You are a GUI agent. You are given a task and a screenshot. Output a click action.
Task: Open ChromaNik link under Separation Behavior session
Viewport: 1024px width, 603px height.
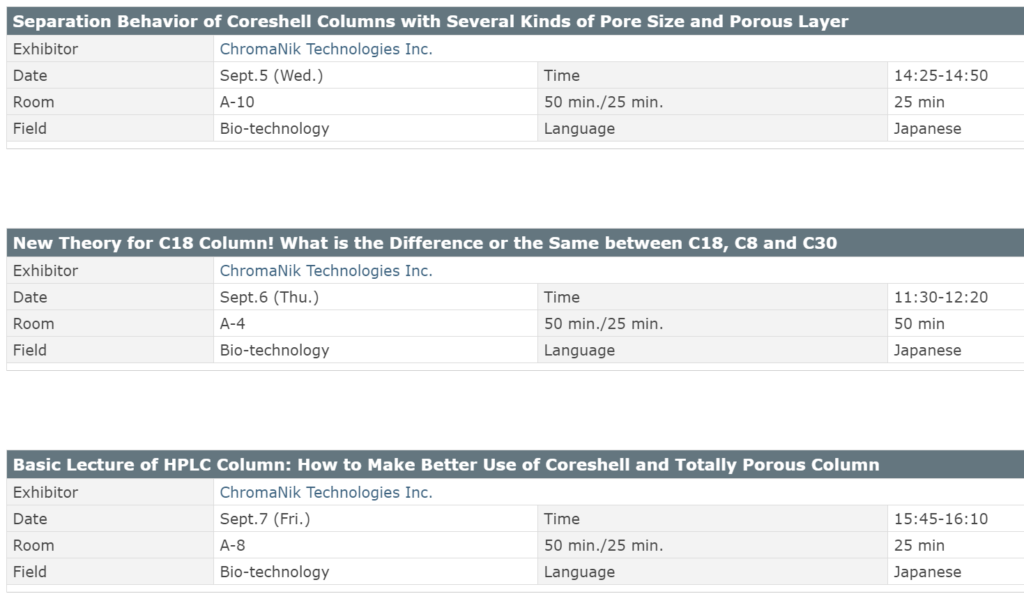[326, 49]
